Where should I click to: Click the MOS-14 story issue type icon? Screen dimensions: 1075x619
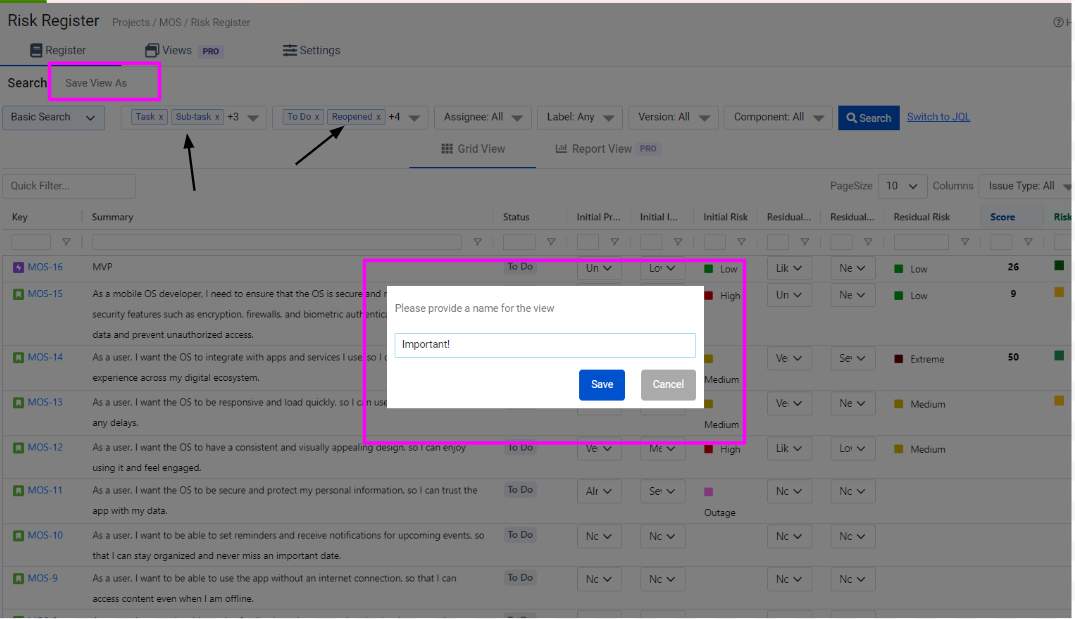point(18,357)
